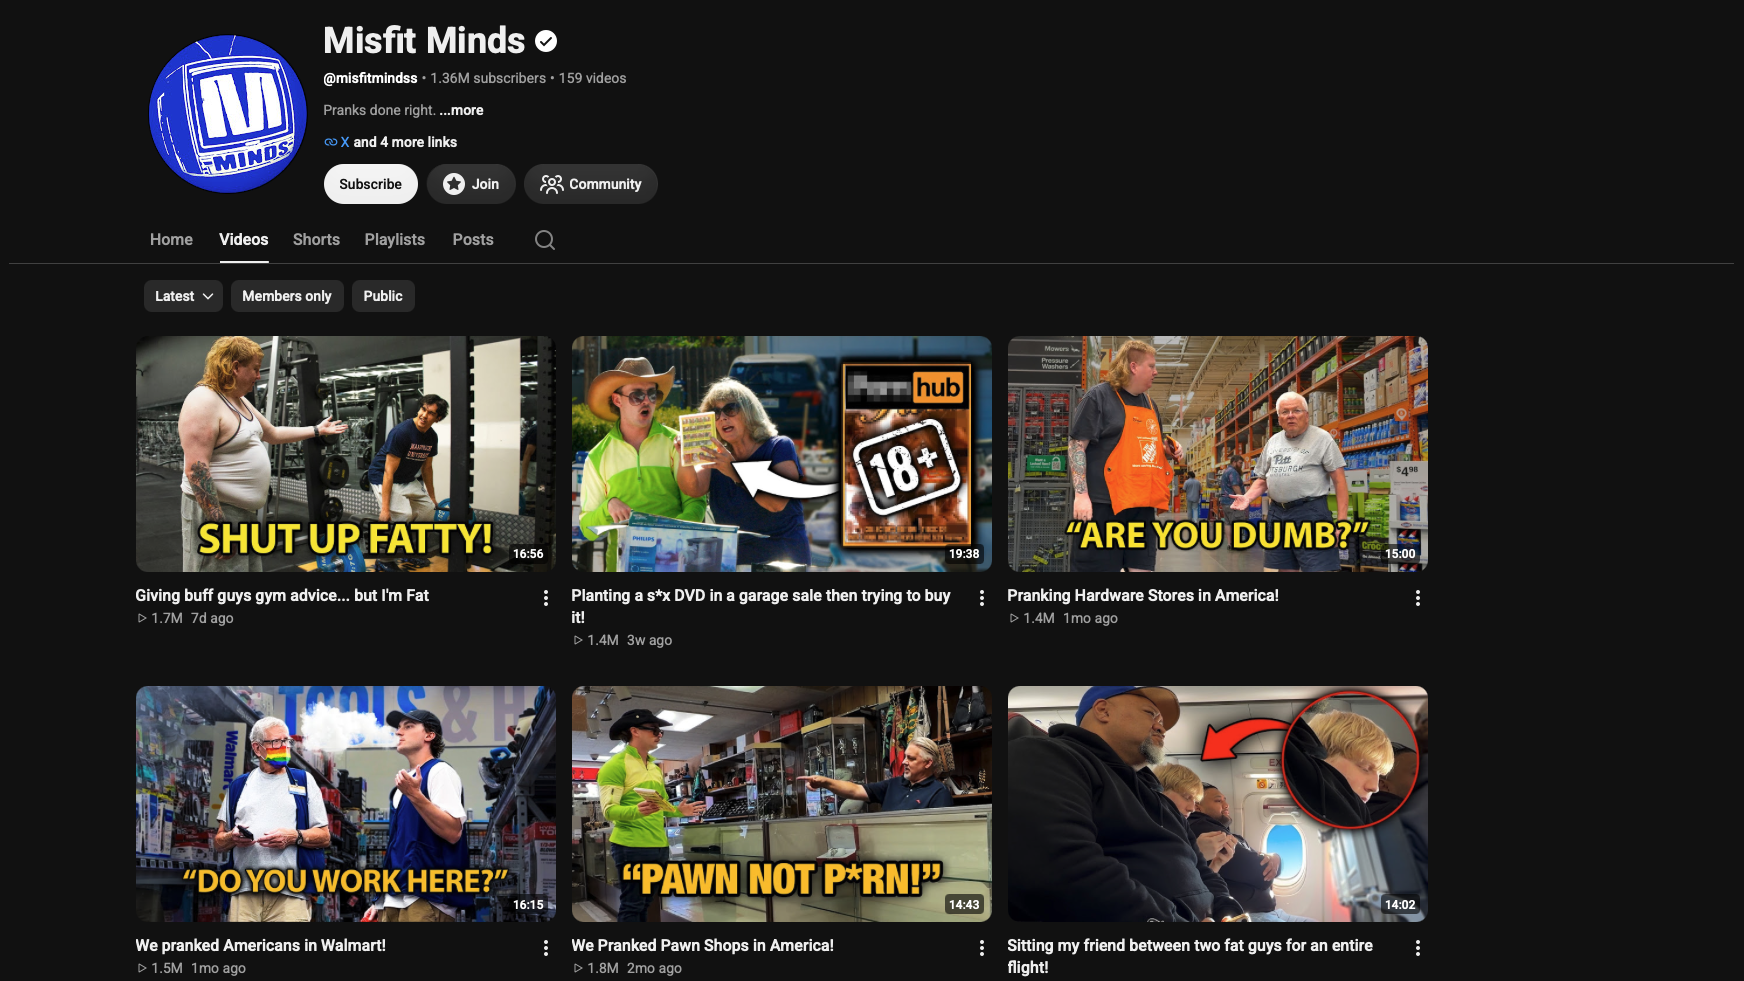The width and height of the screenshot is (1744, 981).
Task: Play the 'SHUT UP FATTY!' thumbnail
Action: tap(346, 454)
